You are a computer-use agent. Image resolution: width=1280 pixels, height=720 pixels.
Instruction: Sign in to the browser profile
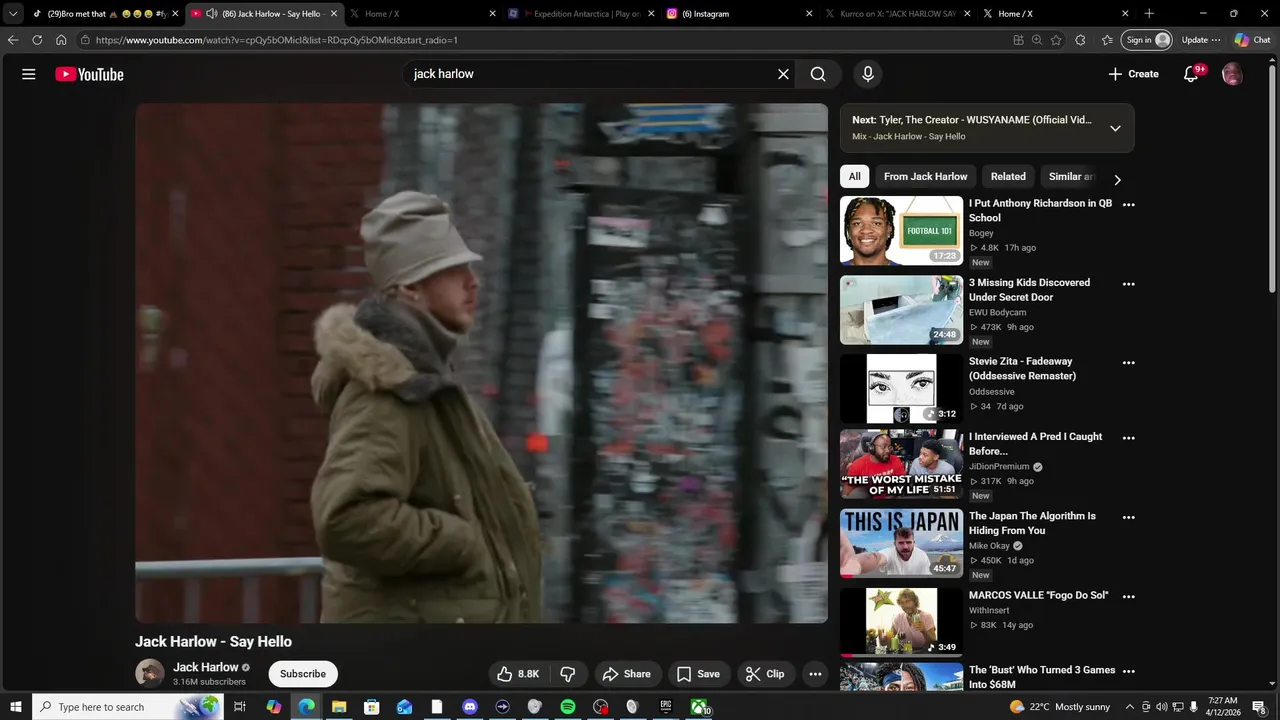tap(1147, 40)
